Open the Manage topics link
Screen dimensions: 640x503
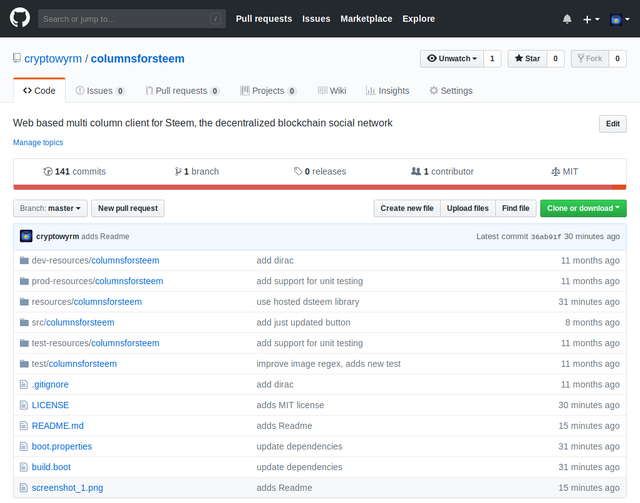[x=38, y=142]
